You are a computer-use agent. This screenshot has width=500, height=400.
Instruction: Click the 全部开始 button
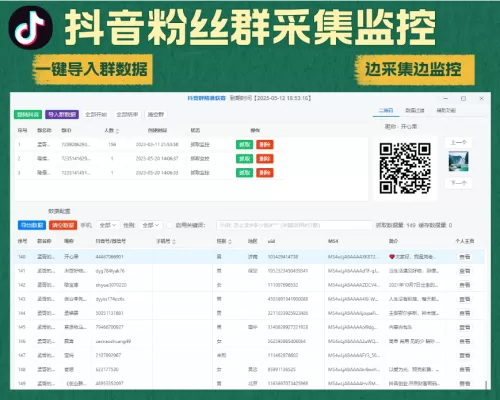pos(96,115)
